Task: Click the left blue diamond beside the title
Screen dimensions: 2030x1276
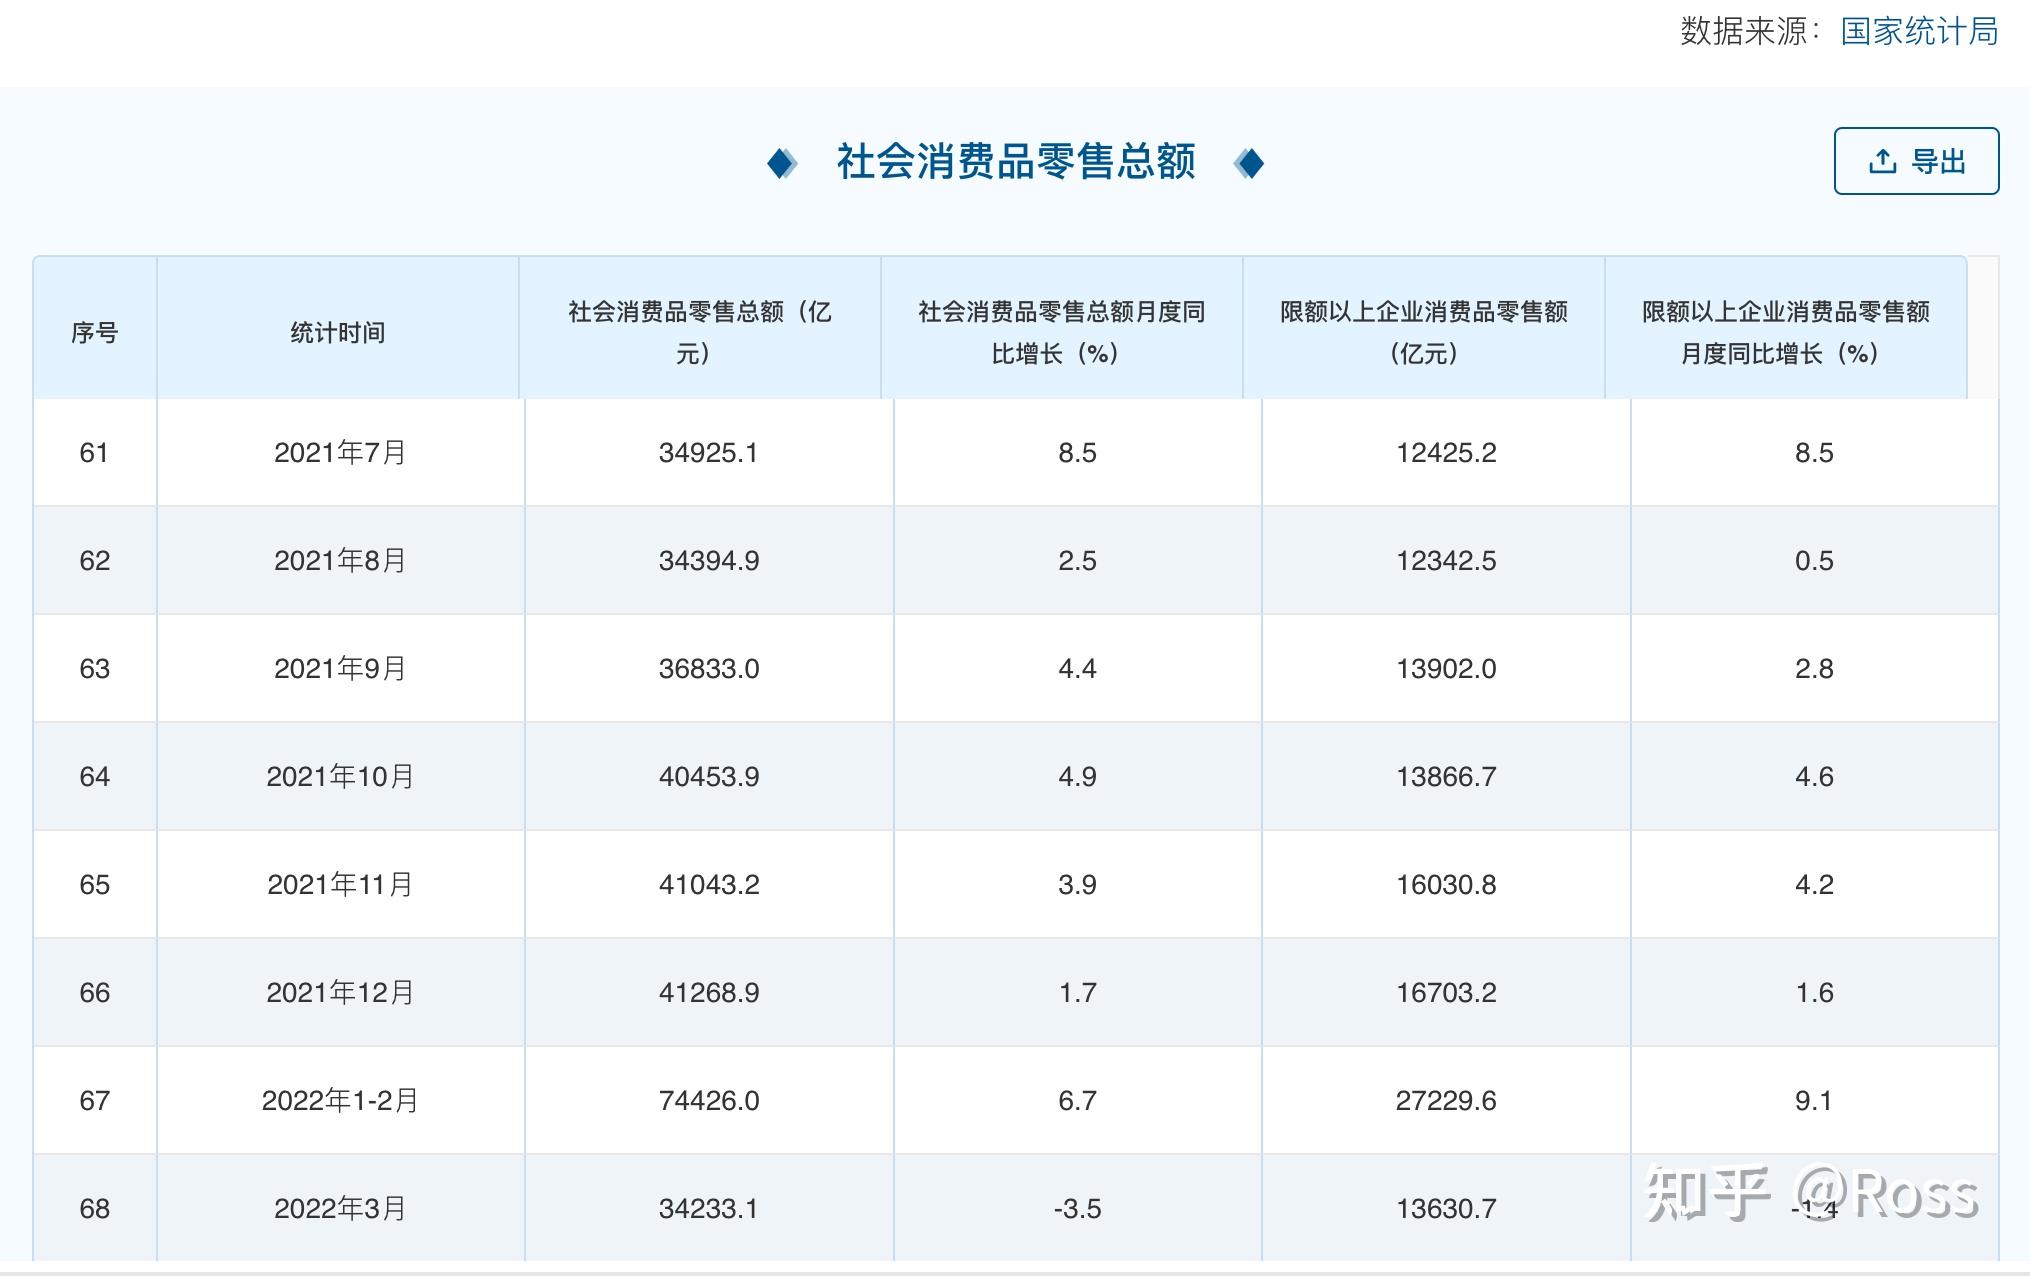Action: click(x=781, y=162)
